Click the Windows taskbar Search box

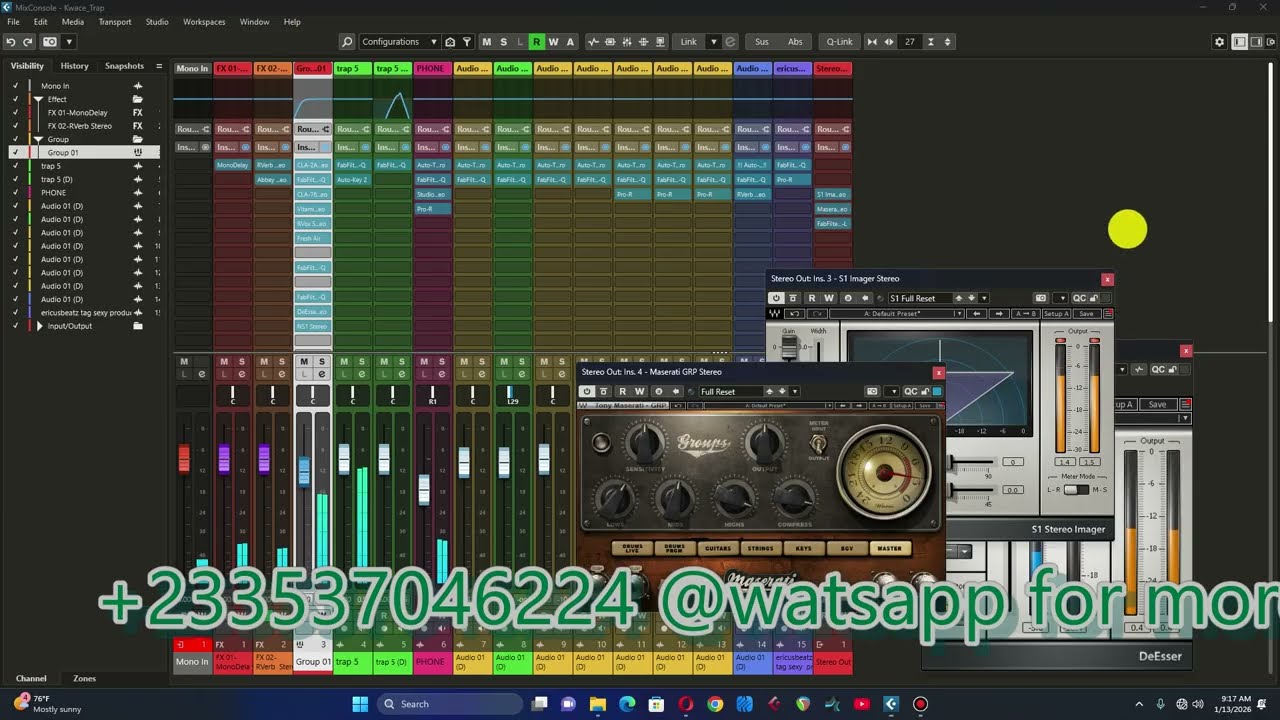(x=450, y=704)
